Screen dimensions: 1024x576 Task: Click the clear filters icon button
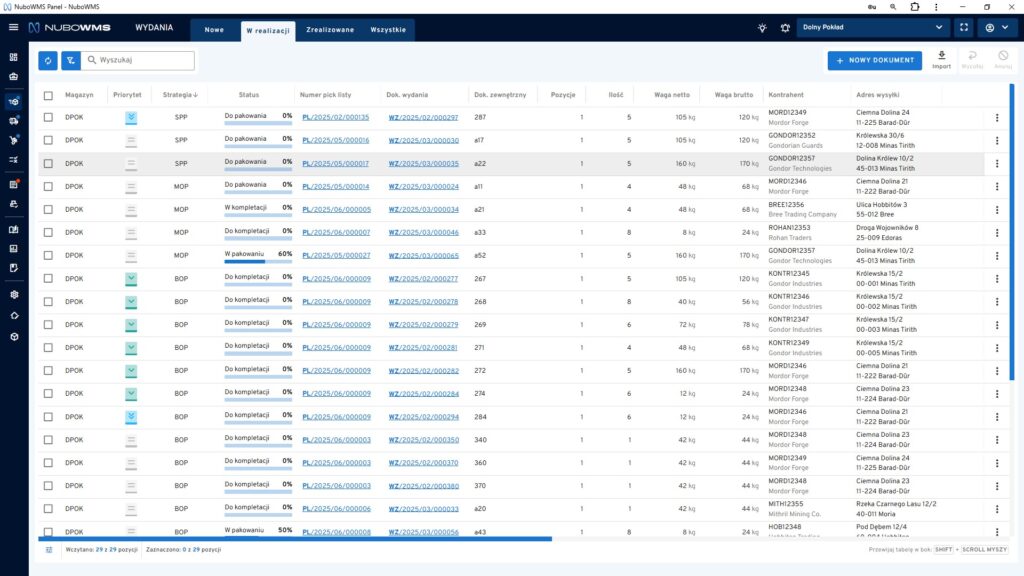[70, 61]
